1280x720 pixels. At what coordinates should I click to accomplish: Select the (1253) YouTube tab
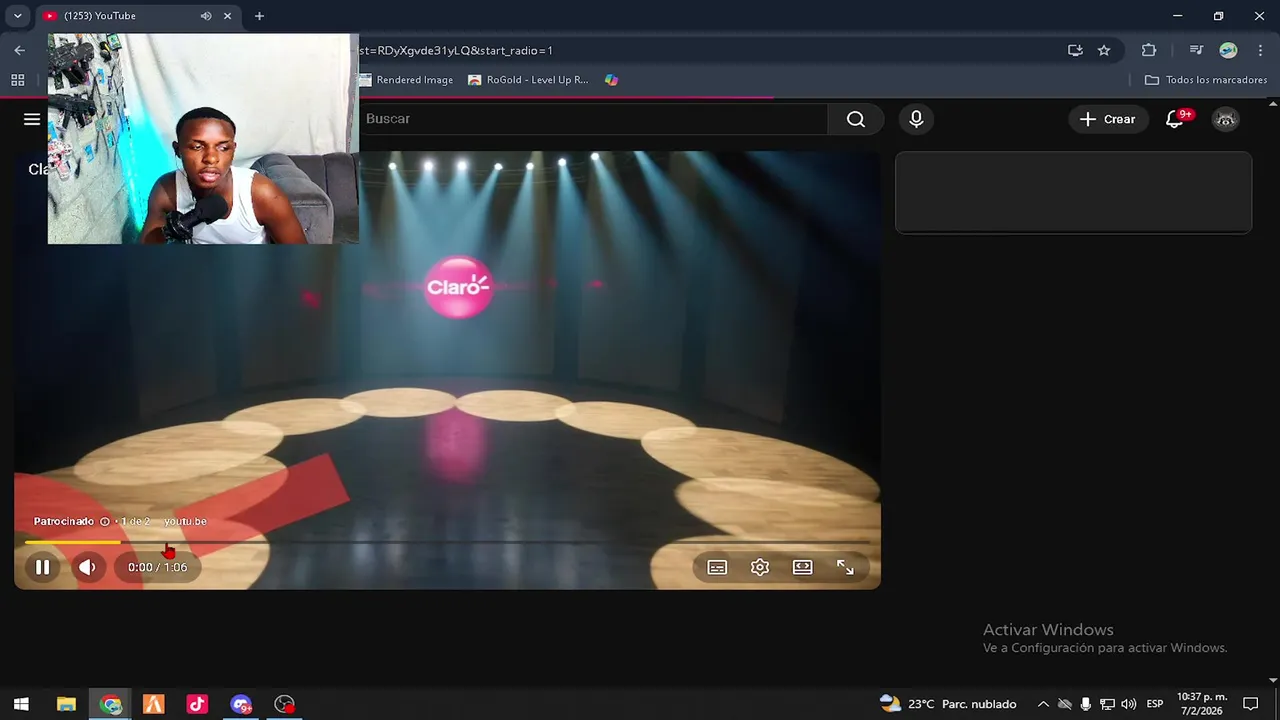136,16
